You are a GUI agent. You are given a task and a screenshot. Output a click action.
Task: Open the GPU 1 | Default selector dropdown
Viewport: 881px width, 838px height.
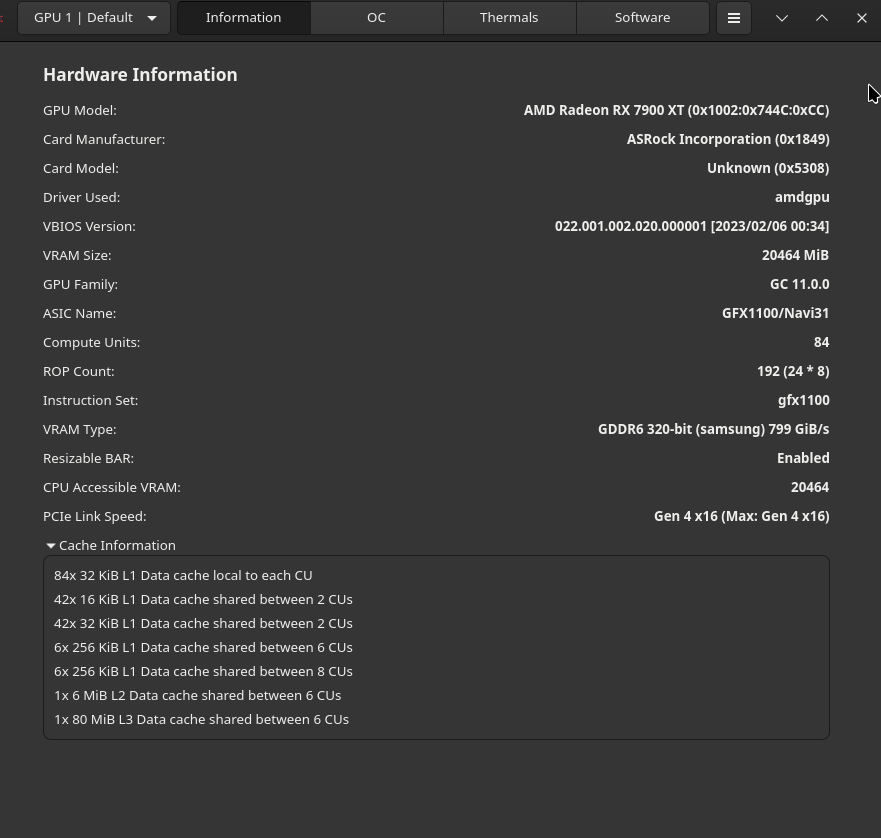click(94, 18)
